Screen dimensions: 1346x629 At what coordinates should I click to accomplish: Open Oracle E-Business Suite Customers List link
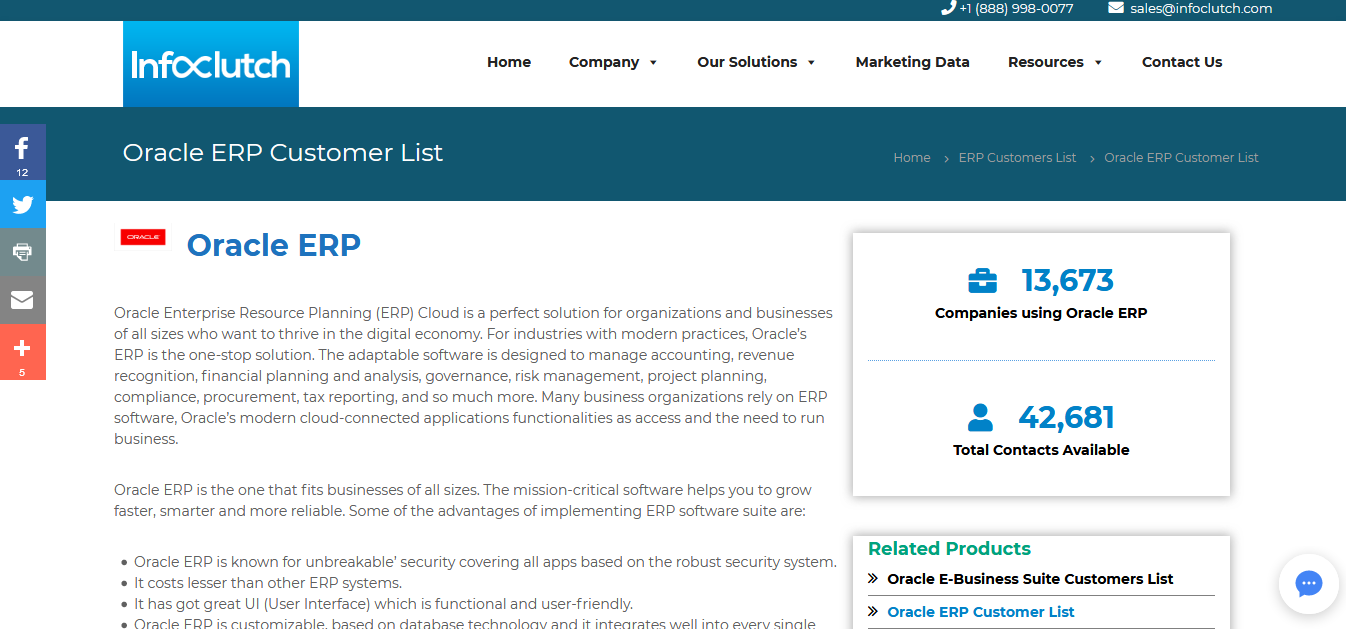coord(1030,579)
